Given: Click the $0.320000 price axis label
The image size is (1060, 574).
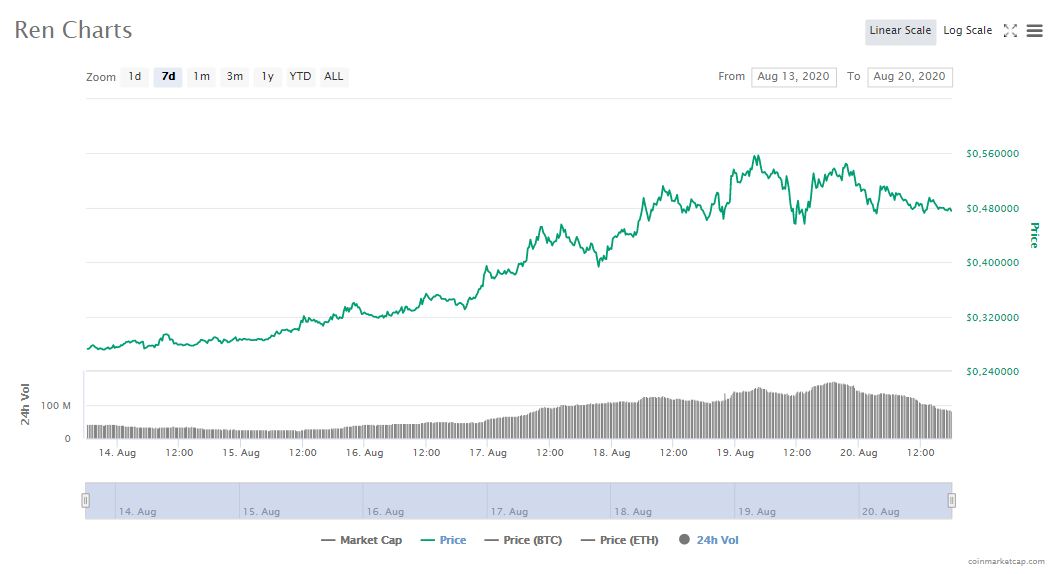Looking at the screenshot, I should (x=992, y=318).
